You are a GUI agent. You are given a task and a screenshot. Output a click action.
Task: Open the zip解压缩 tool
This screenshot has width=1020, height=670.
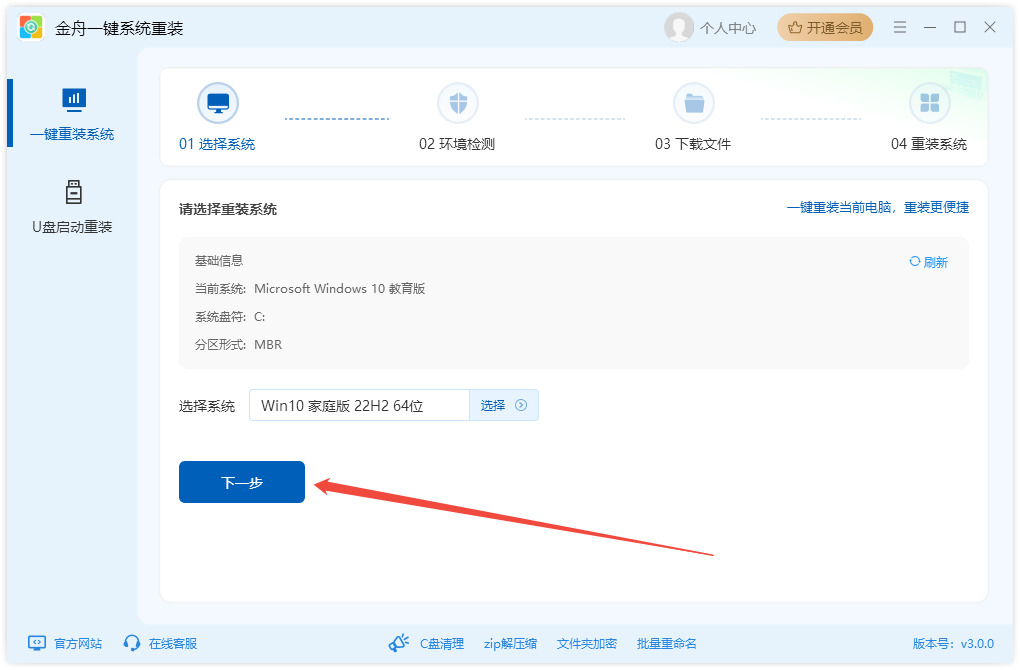(510, 643)
